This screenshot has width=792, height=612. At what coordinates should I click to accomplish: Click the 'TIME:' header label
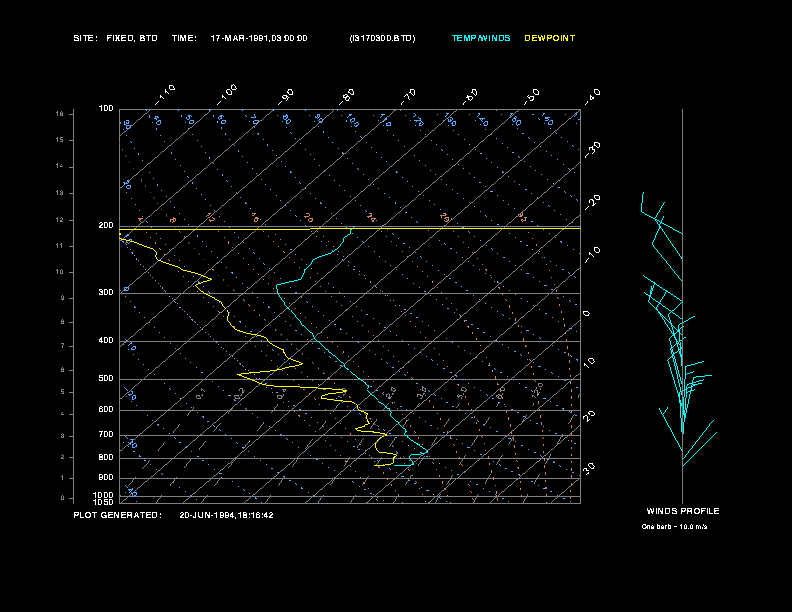pos(184,38)
